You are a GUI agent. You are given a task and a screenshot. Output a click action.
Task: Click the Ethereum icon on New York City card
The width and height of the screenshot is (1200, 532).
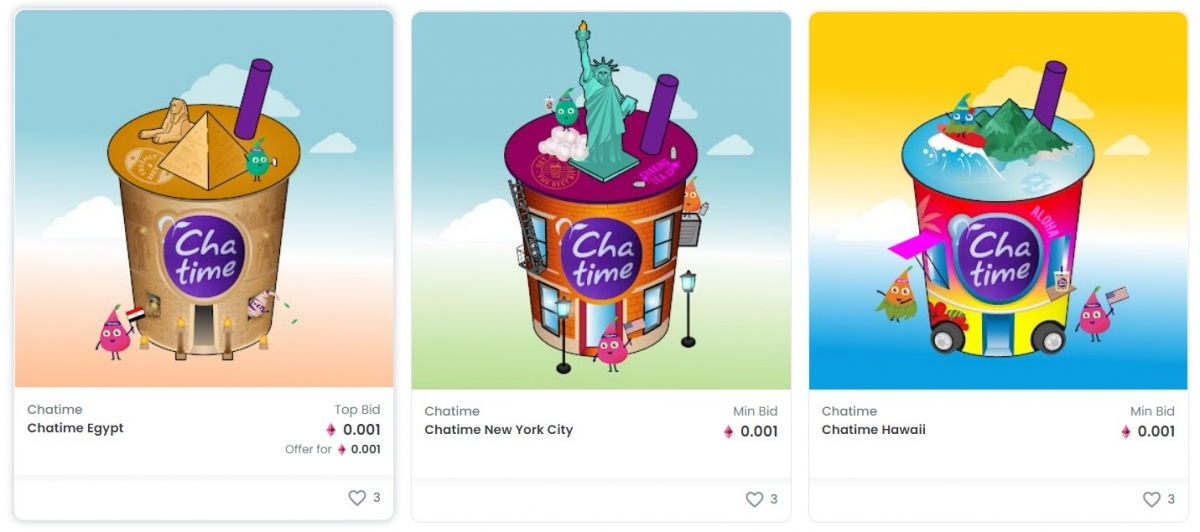(x=728, y=432)
